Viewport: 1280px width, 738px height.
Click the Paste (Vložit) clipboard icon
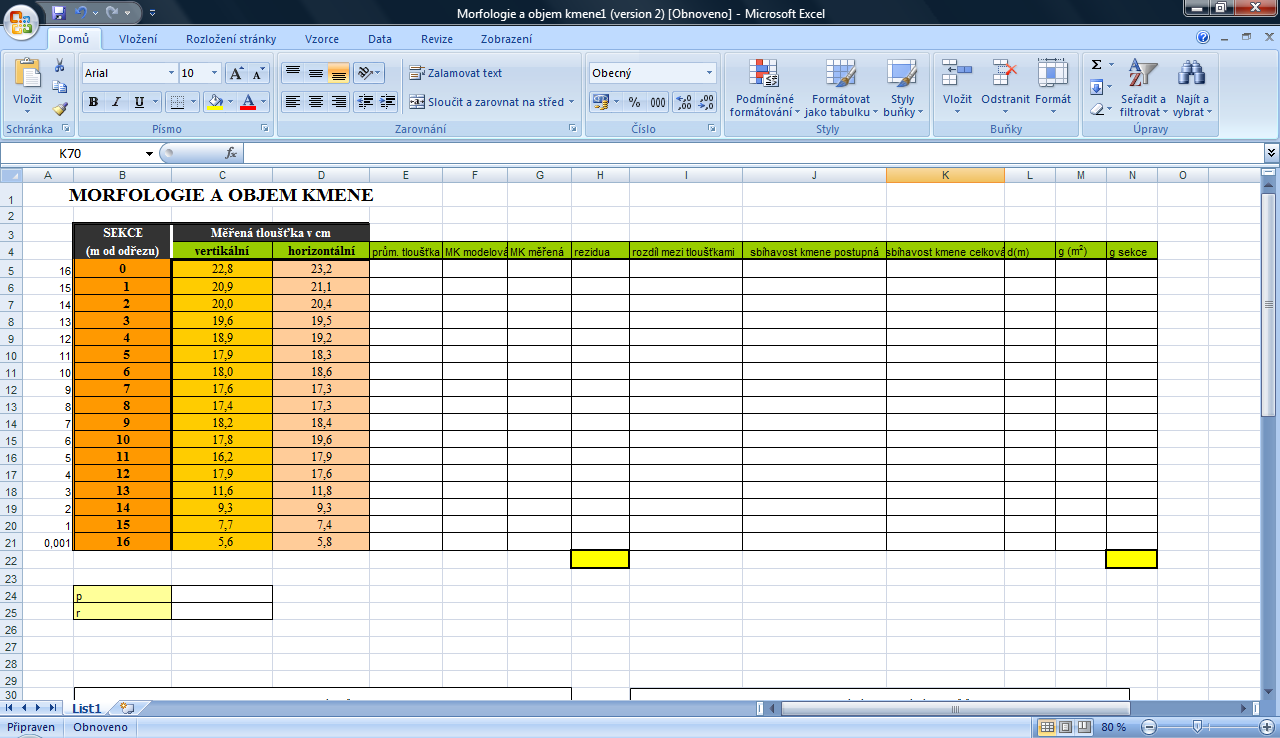tap(27, 74)
